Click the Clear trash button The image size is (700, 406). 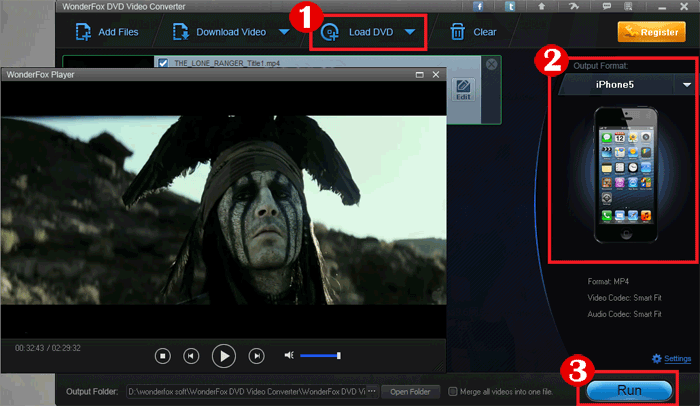473,32
